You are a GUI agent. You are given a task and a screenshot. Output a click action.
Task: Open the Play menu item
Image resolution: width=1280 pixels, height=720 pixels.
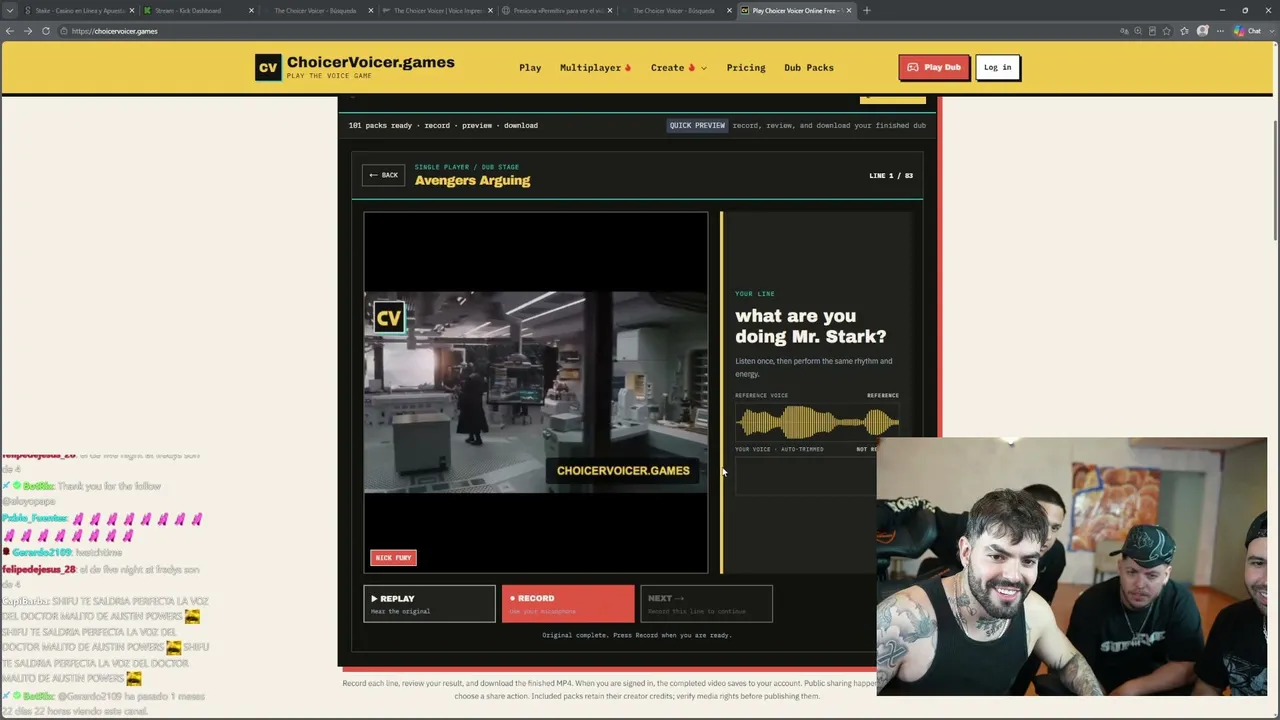click(530, 68)
